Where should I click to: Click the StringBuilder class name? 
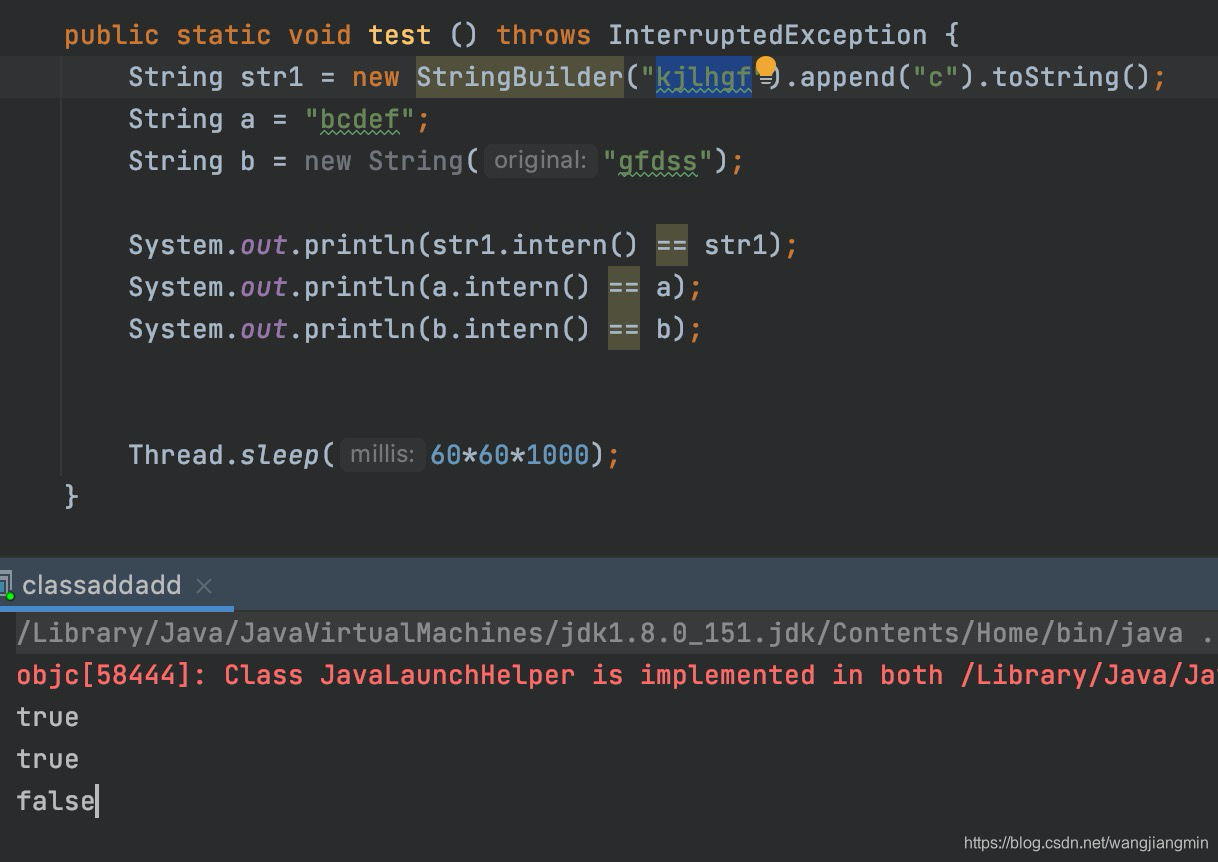coord(520,77)
